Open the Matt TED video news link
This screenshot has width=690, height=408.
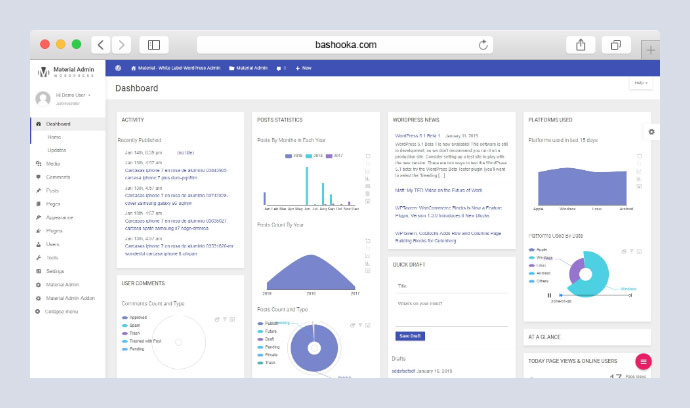pyautogui.click(x=438, y=190)
